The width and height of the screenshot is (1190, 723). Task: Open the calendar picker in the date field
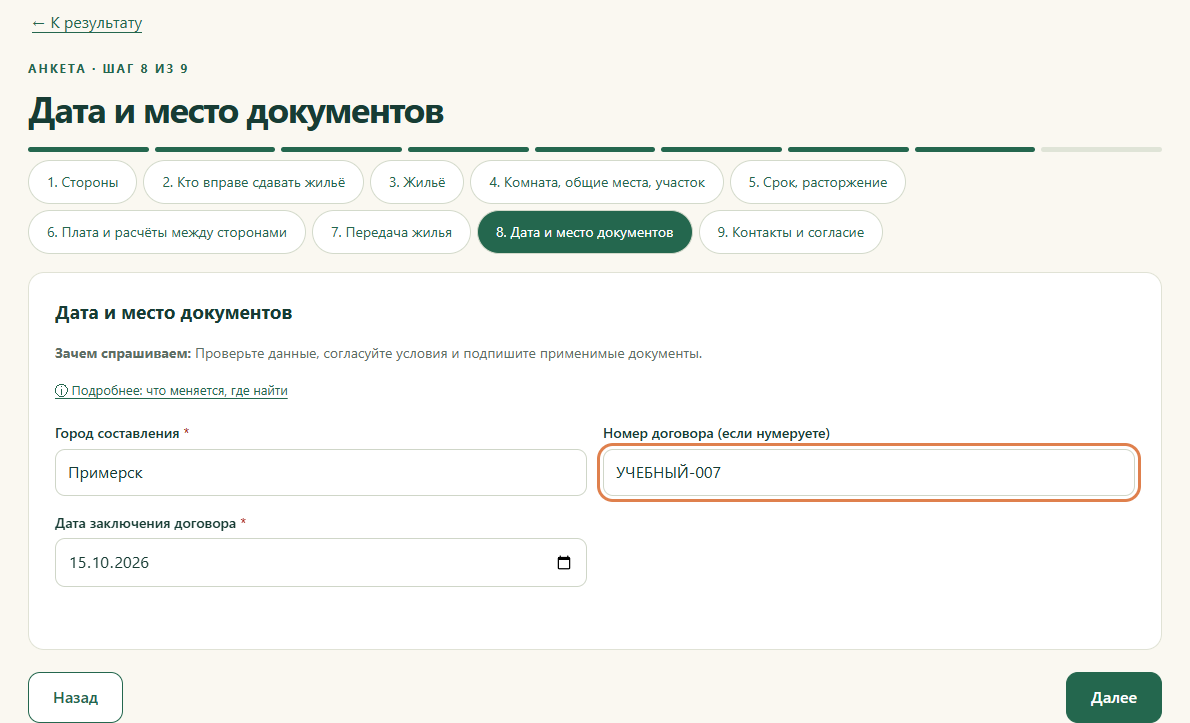click(563, 562)
